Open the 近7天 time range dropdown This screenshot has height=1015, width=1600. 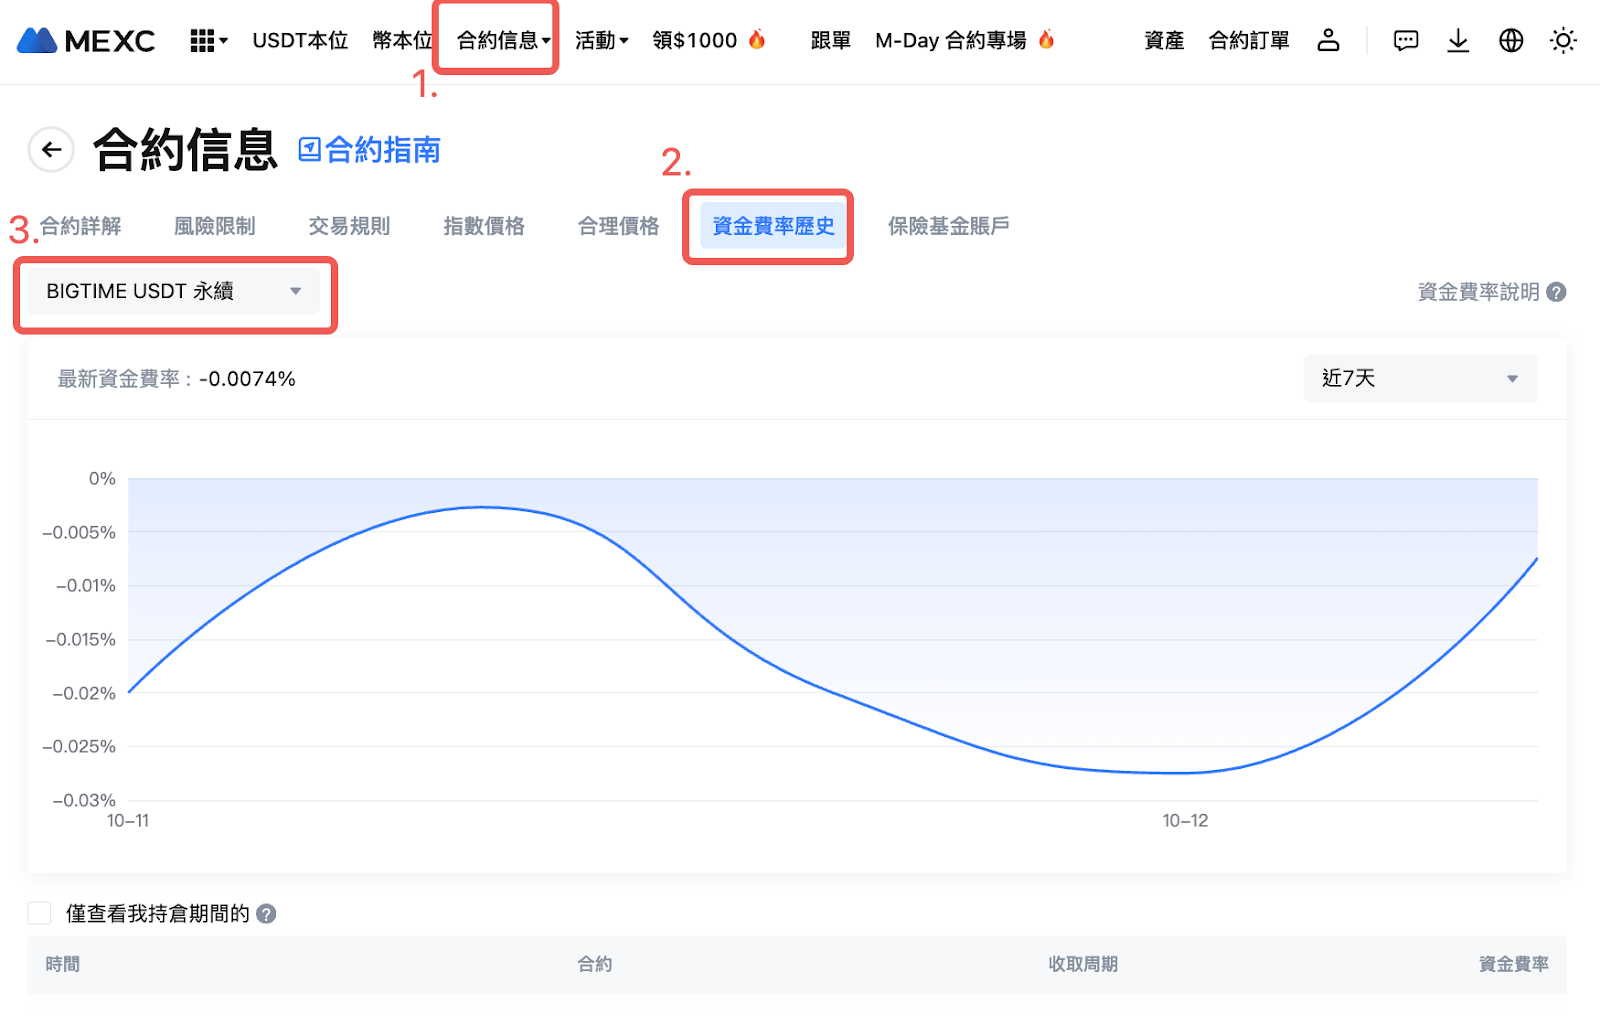pos(1419,378)
